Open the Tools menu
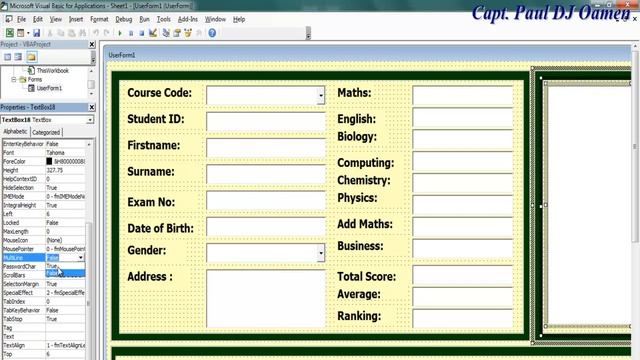 coord(163,19)
